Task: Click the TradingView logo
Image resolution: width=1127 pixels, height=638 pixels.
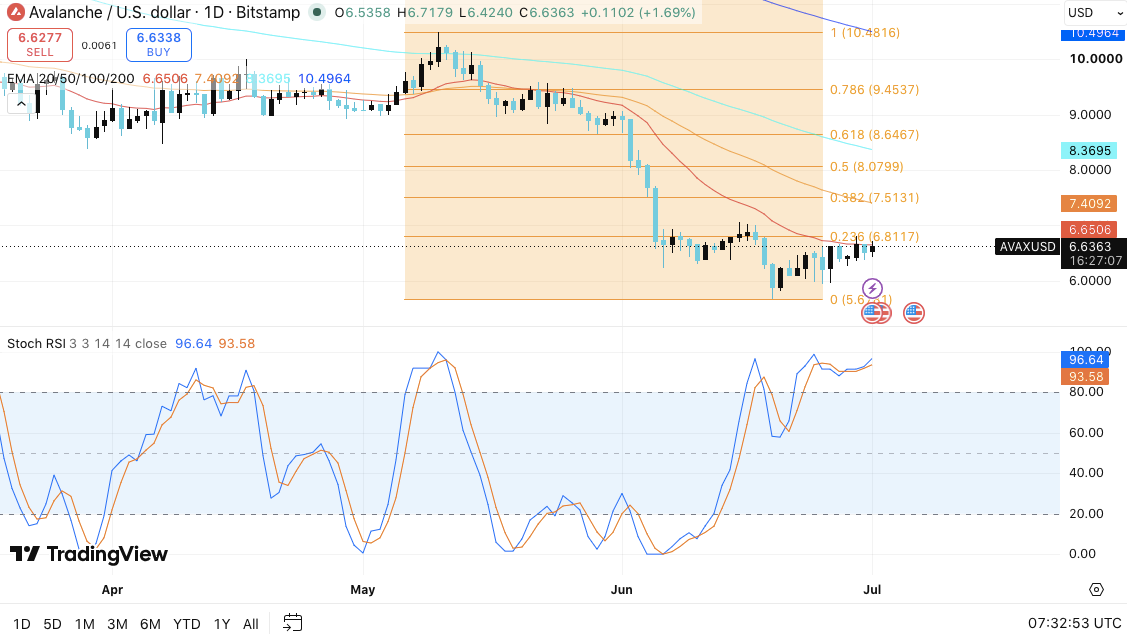Action: pyautogui.click(x=88, y=554)
